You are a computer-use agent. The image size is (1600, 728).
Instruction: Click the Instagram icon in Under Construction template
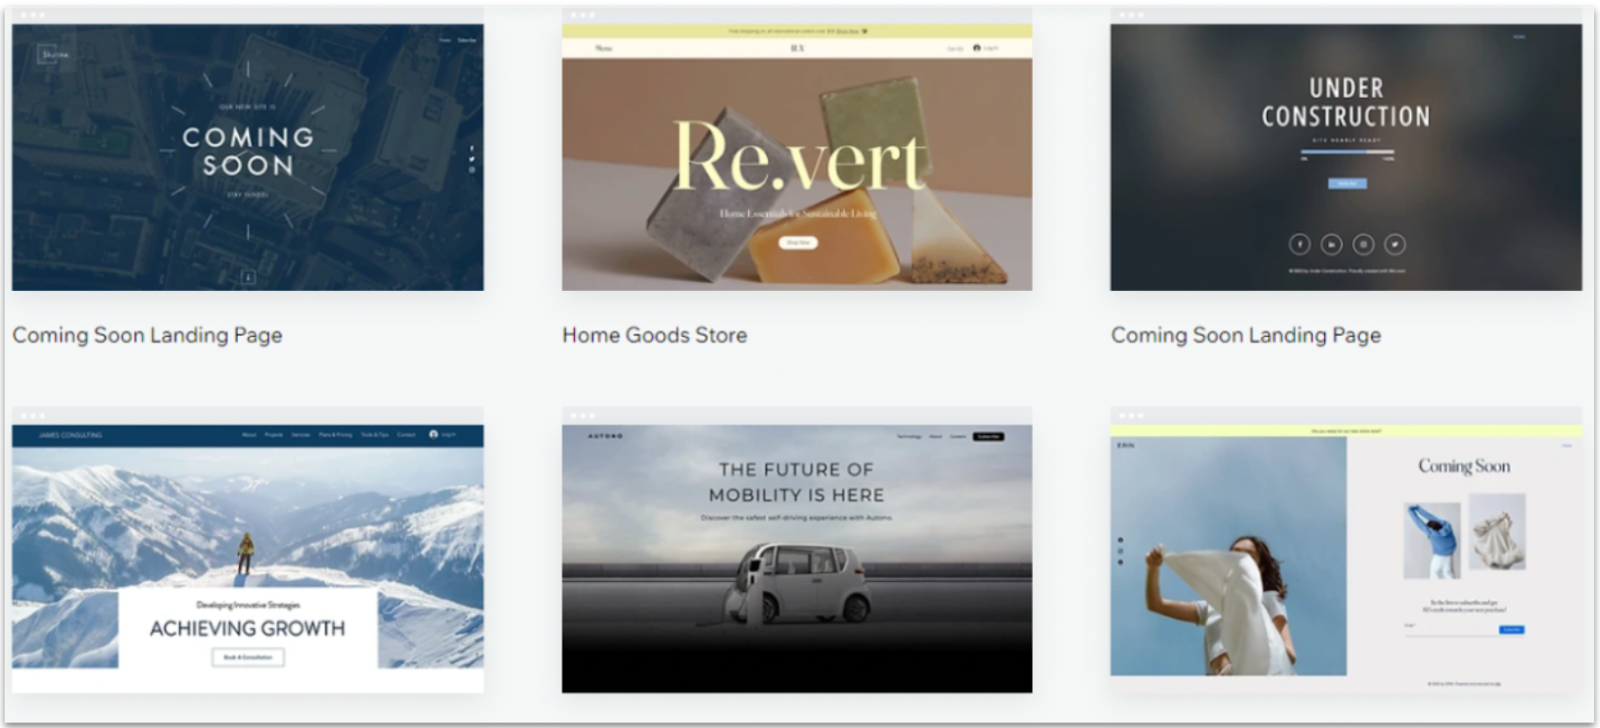coord(1363,244)
